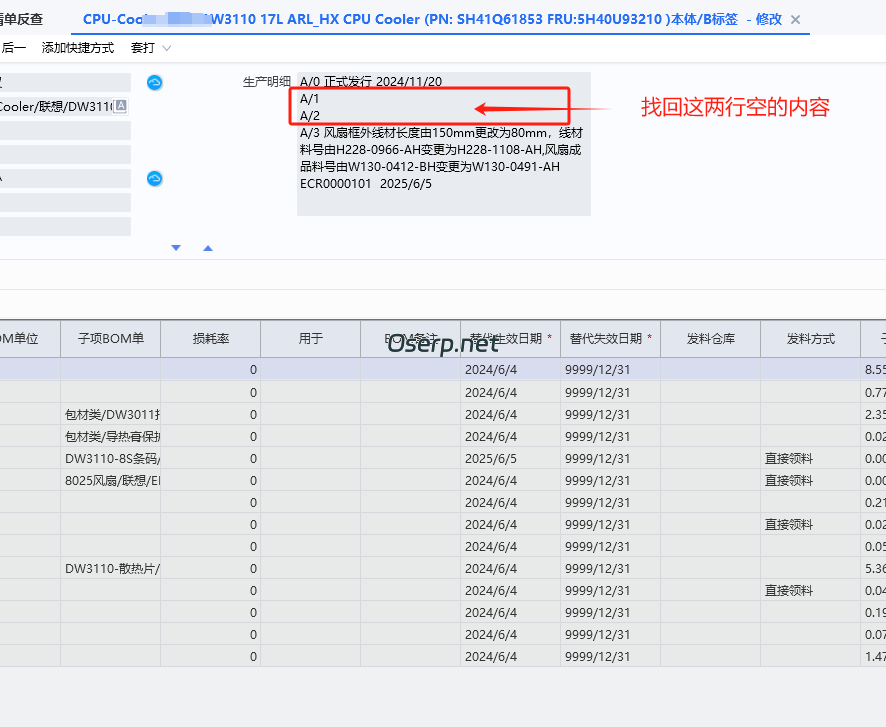Close the CPU-Cooler document tab
The image size is (886, 727).
pos(796,18)
